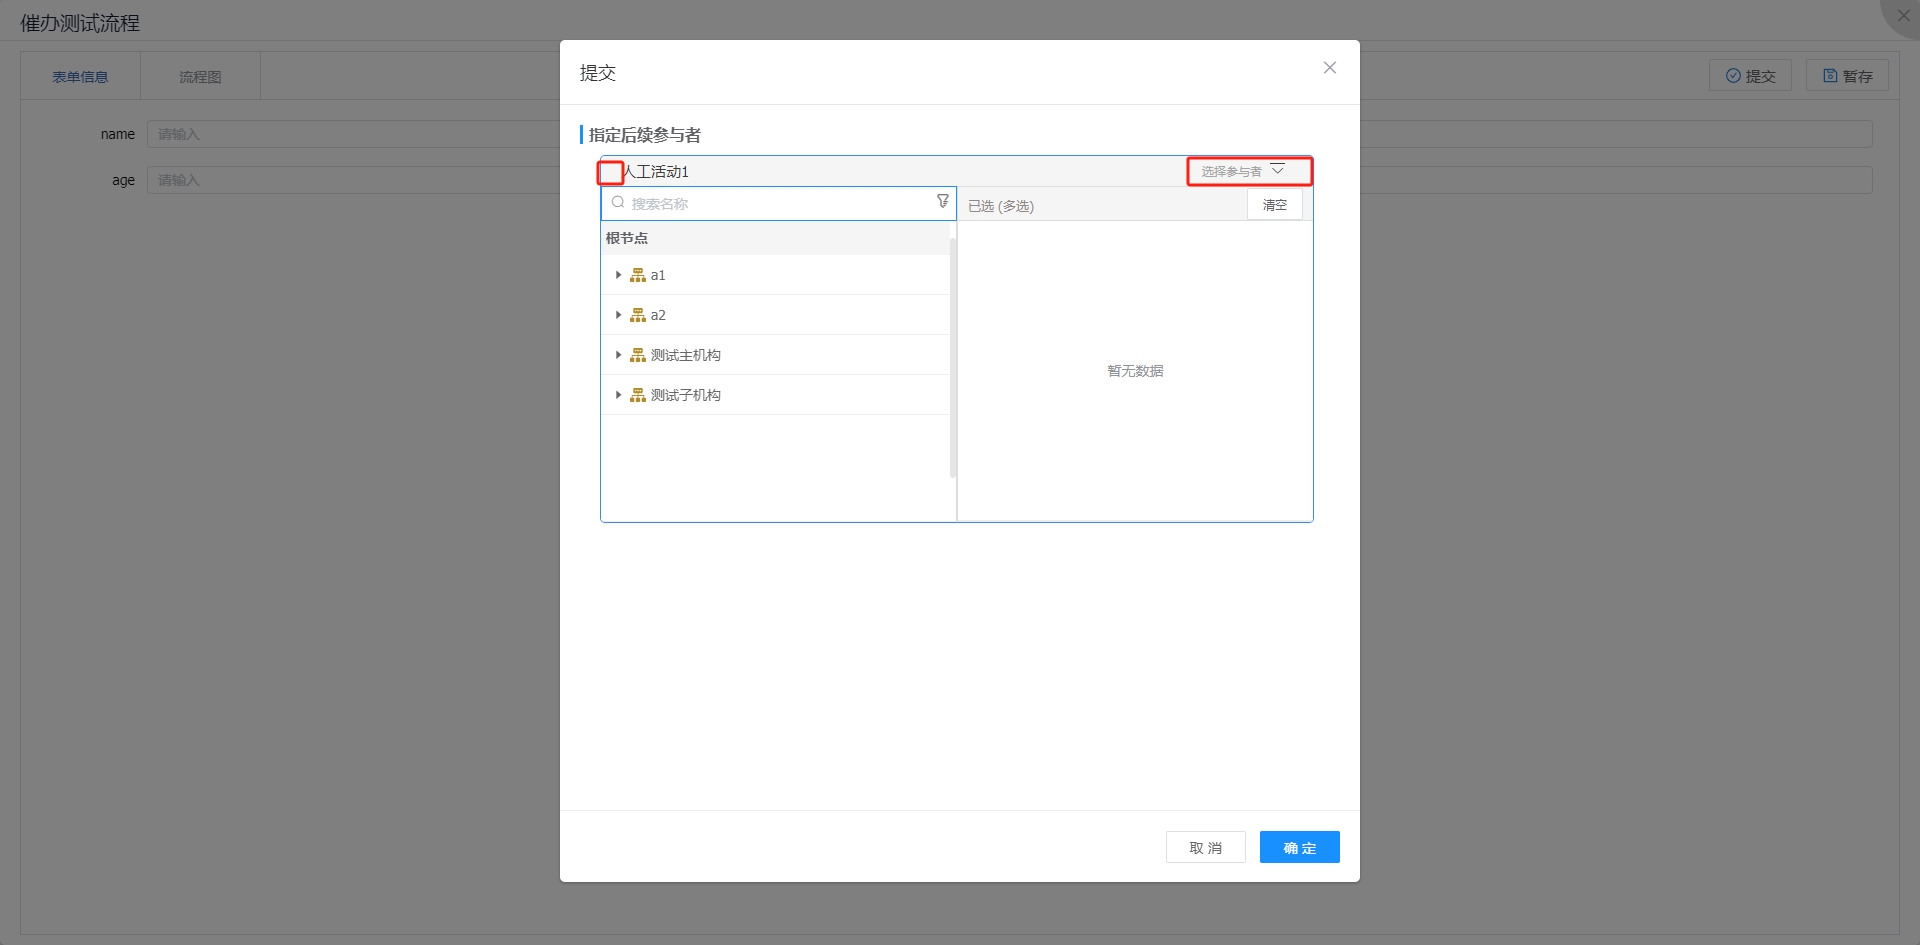Switch to the 表单信息 tab
The width and height of the screenshot is (1920, 945).
pos(80,77)
